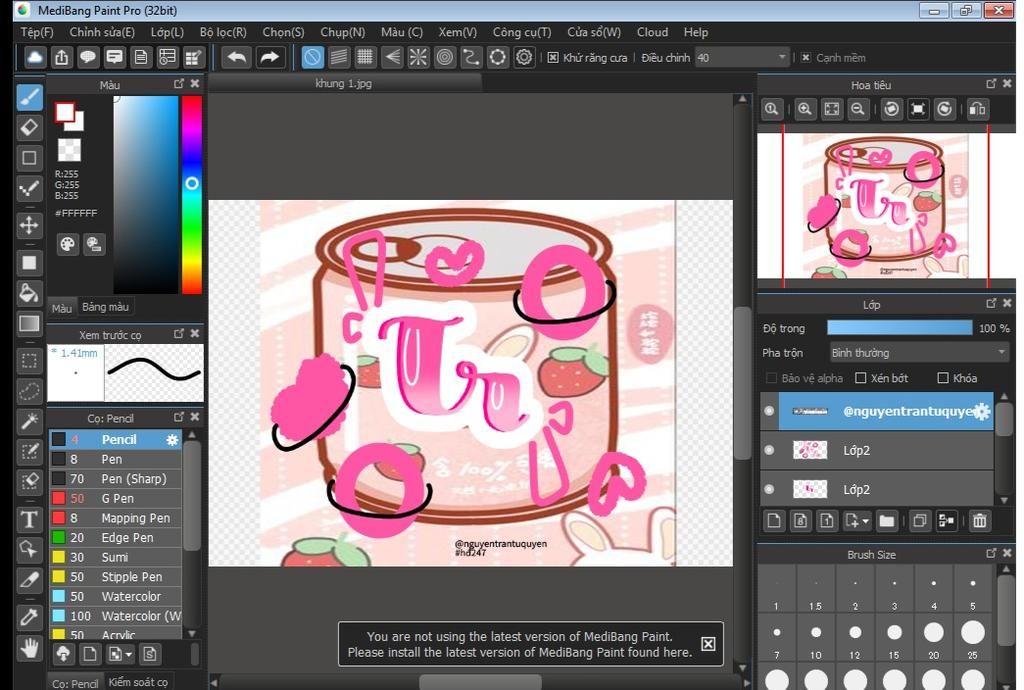Select the Magic Wand tool
The image size is (1024, 690).
point(29,421)
